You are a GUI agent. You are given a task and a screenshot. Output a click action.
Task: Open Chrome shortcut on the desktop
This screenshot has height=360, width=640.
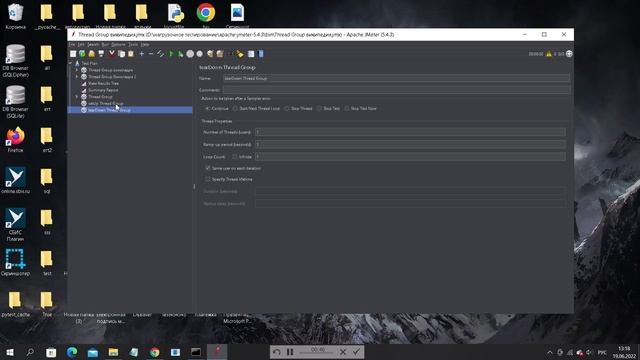pyautogui.click(x=206, y=16)
